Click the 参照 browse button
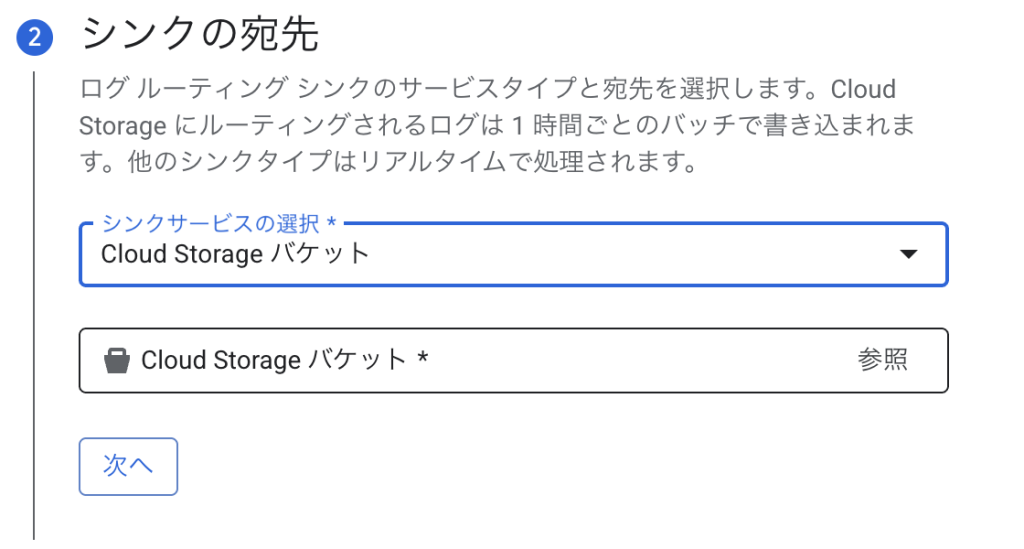The image size is (1024, 549). click(882, 360)
